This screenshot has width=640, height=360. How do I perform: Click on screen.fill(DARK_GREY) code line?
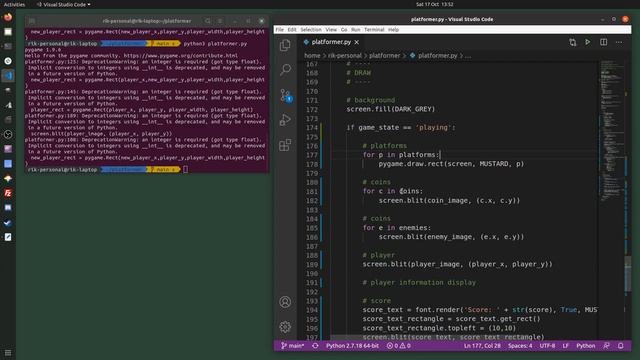pyautogui.click(x=391, y=109)
